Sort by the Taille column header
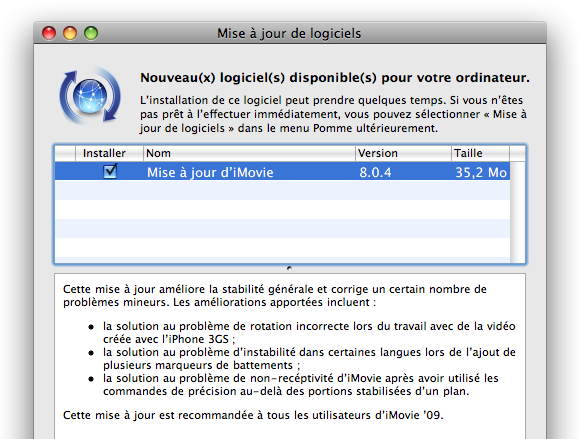Viewport: 579px width, 439px height. coord(480,153)
